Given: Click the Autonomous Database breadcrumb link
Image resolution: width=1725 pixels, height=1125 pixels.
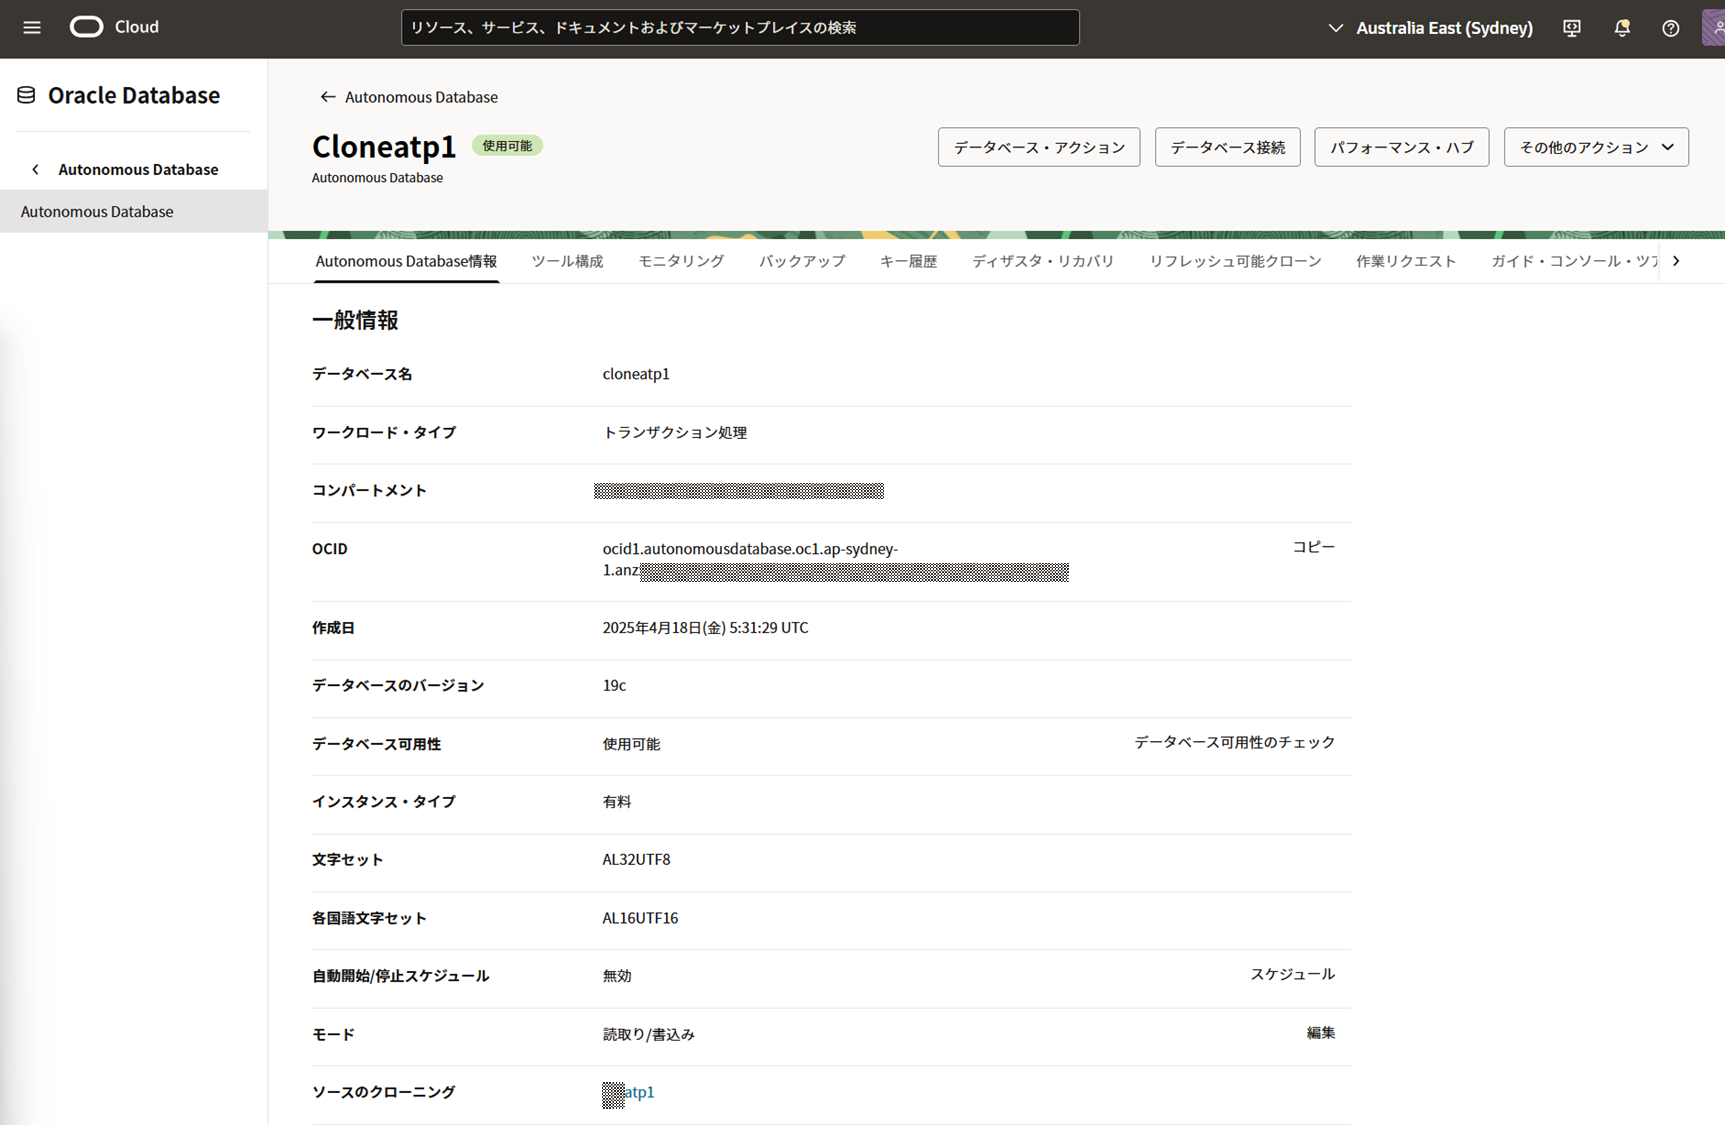Looking at the screenshot, I should [421, 97].
